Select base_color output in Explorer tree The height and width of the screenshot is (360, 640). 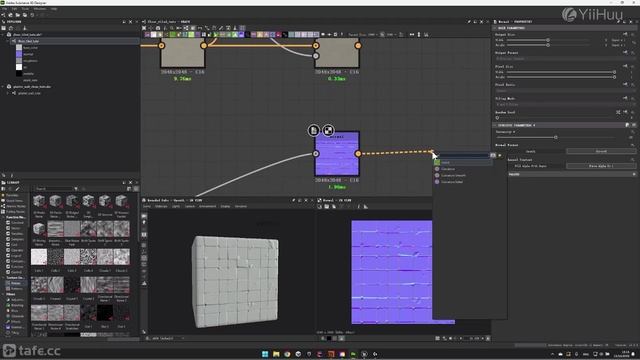(30, 48)
